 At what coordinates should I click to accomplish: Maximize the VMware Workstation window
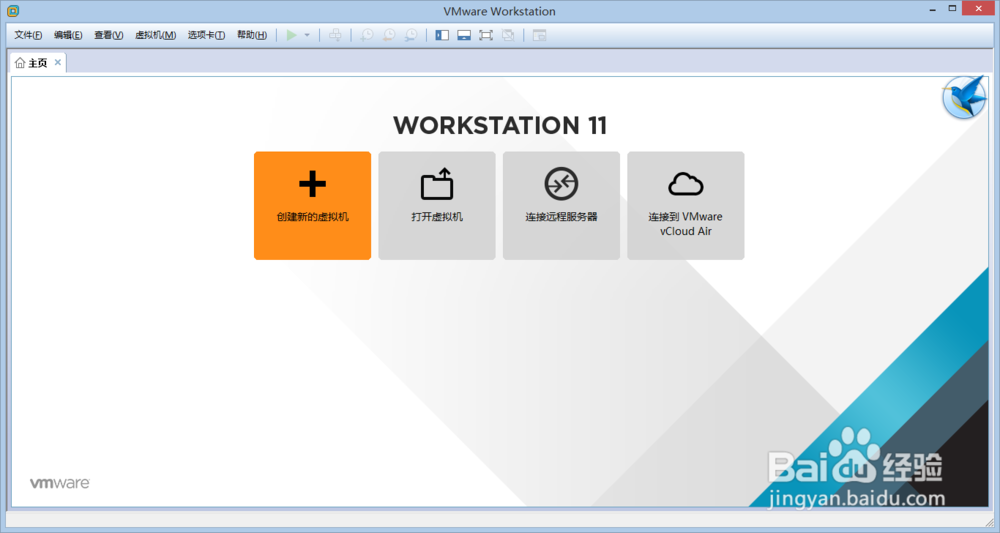pyautogui.click(x=952, y=9)
